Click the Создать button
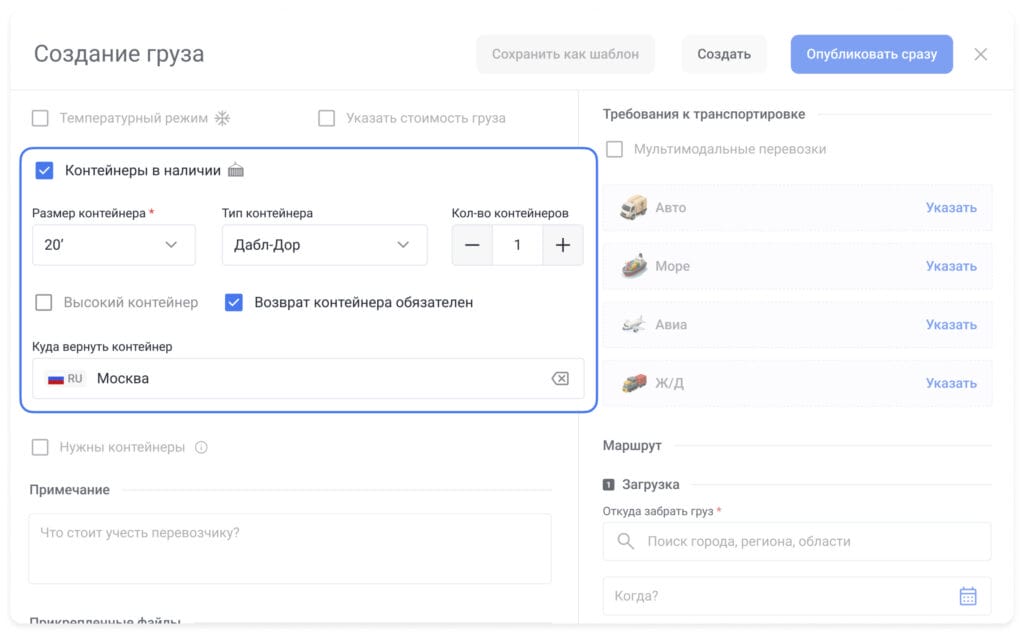 pos(724,54)
